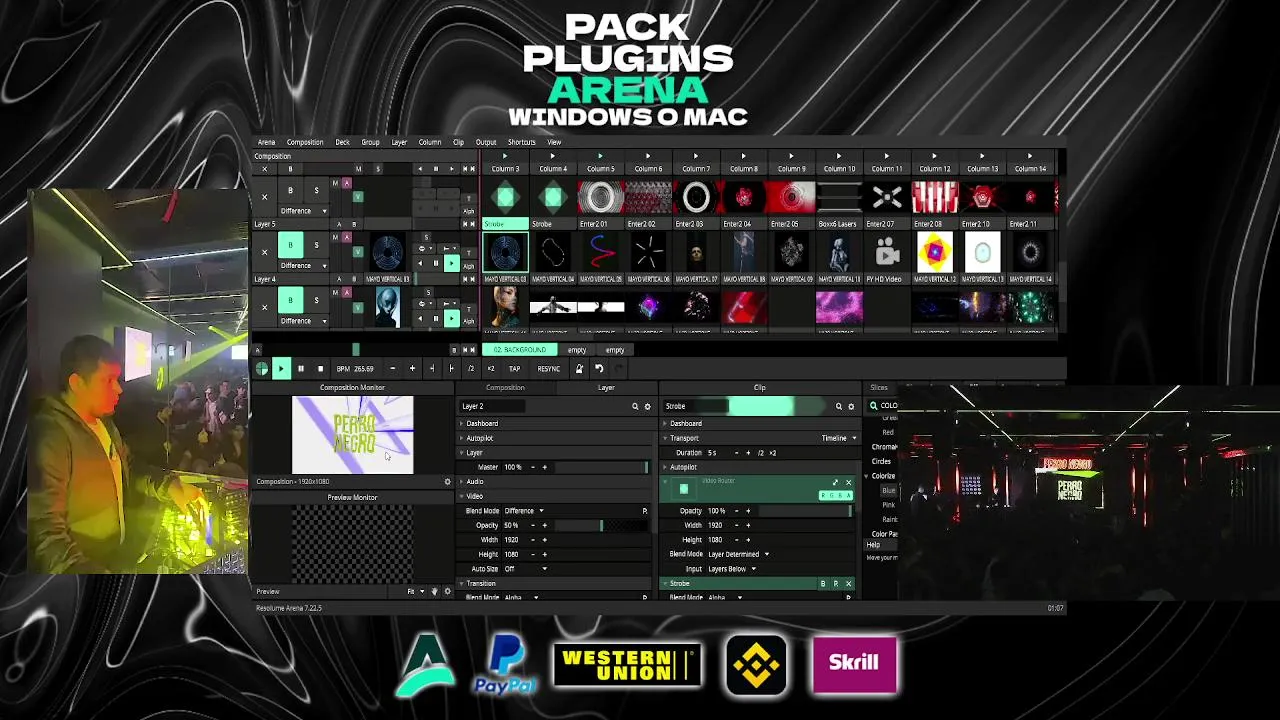Open top layer blend mode Difference dropdown
The image size is (1280, 720).
point(303,211)
